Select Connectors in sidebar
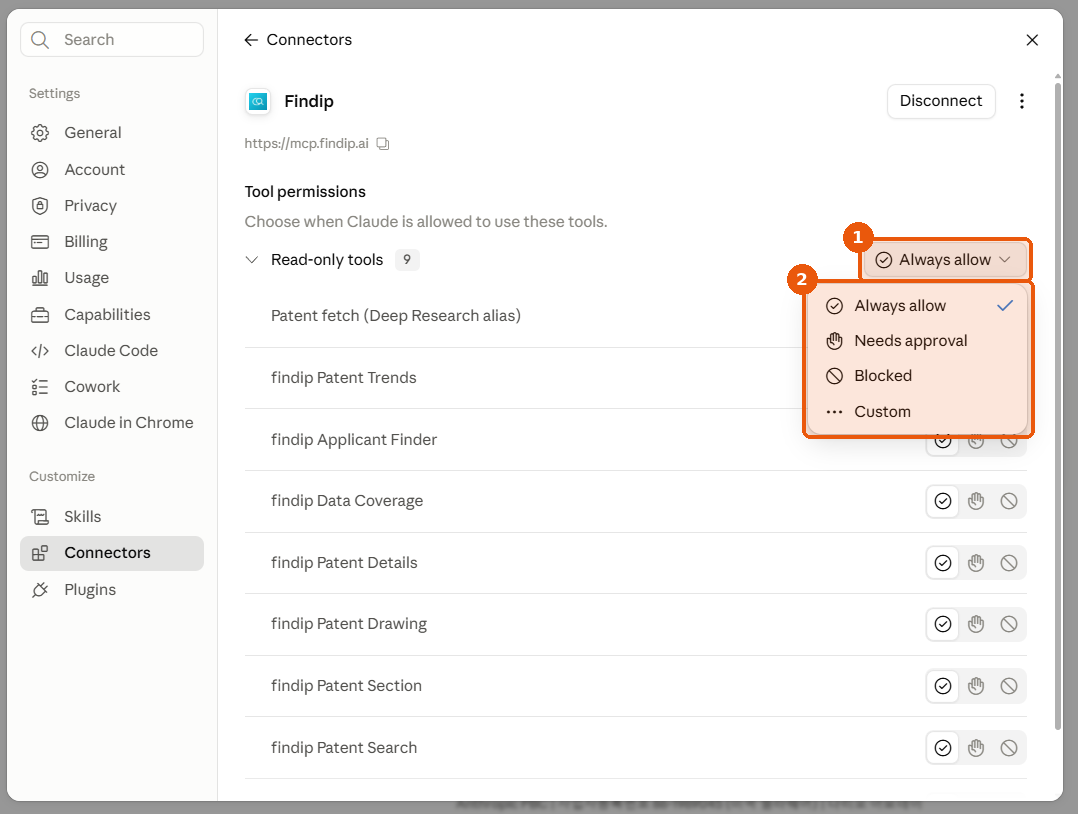The height and width of the screenshot is (814, 1078). (112, 553)
